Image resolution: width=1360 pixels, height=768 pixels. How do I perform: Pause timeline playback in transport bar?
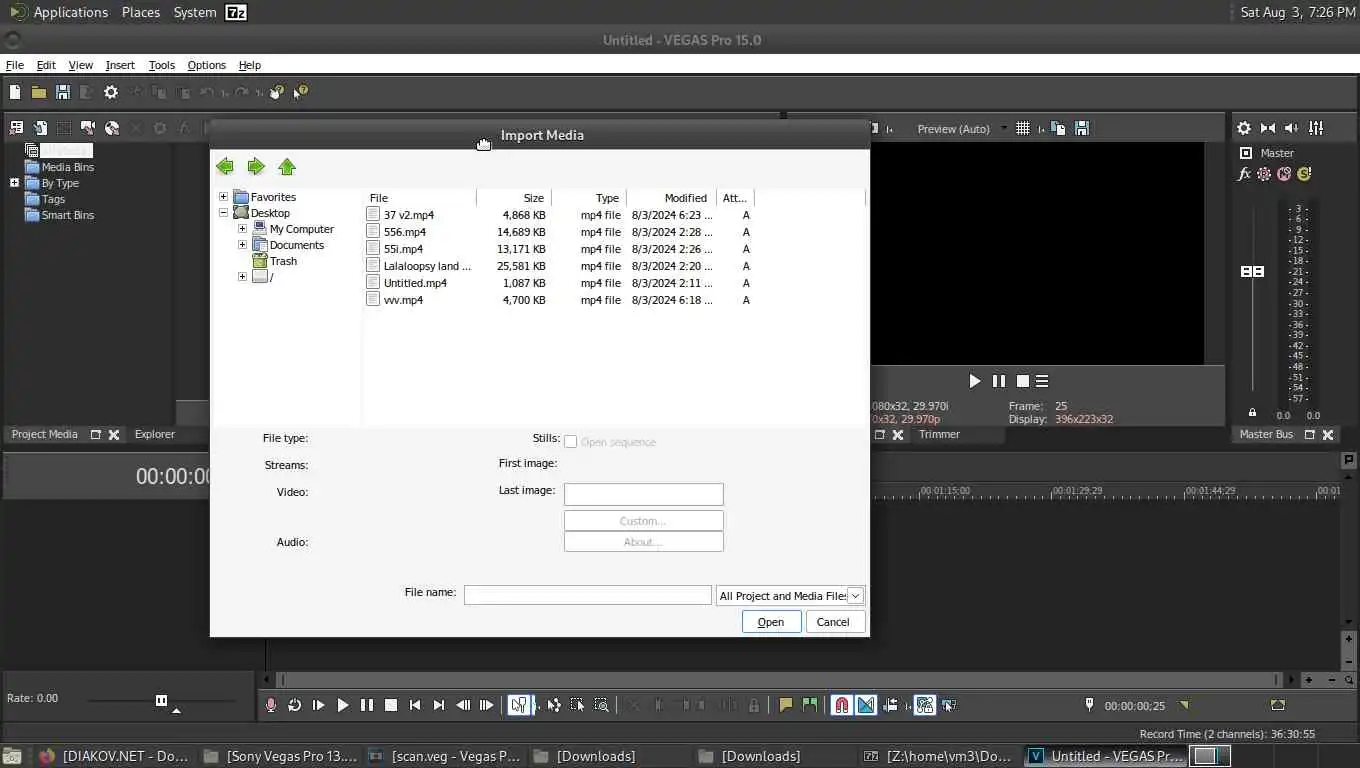[x=367, y=705]
